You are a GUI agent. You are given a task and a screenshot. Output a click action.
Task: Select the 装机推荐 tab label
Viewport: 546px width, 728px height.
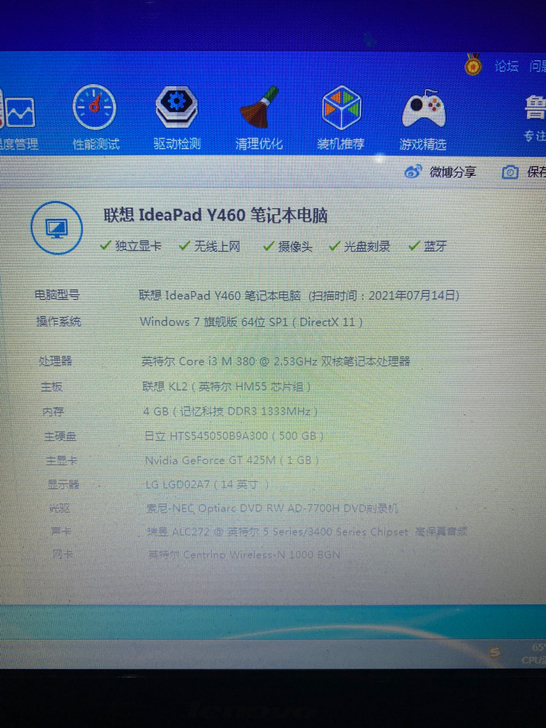click(x=340, y=144)
